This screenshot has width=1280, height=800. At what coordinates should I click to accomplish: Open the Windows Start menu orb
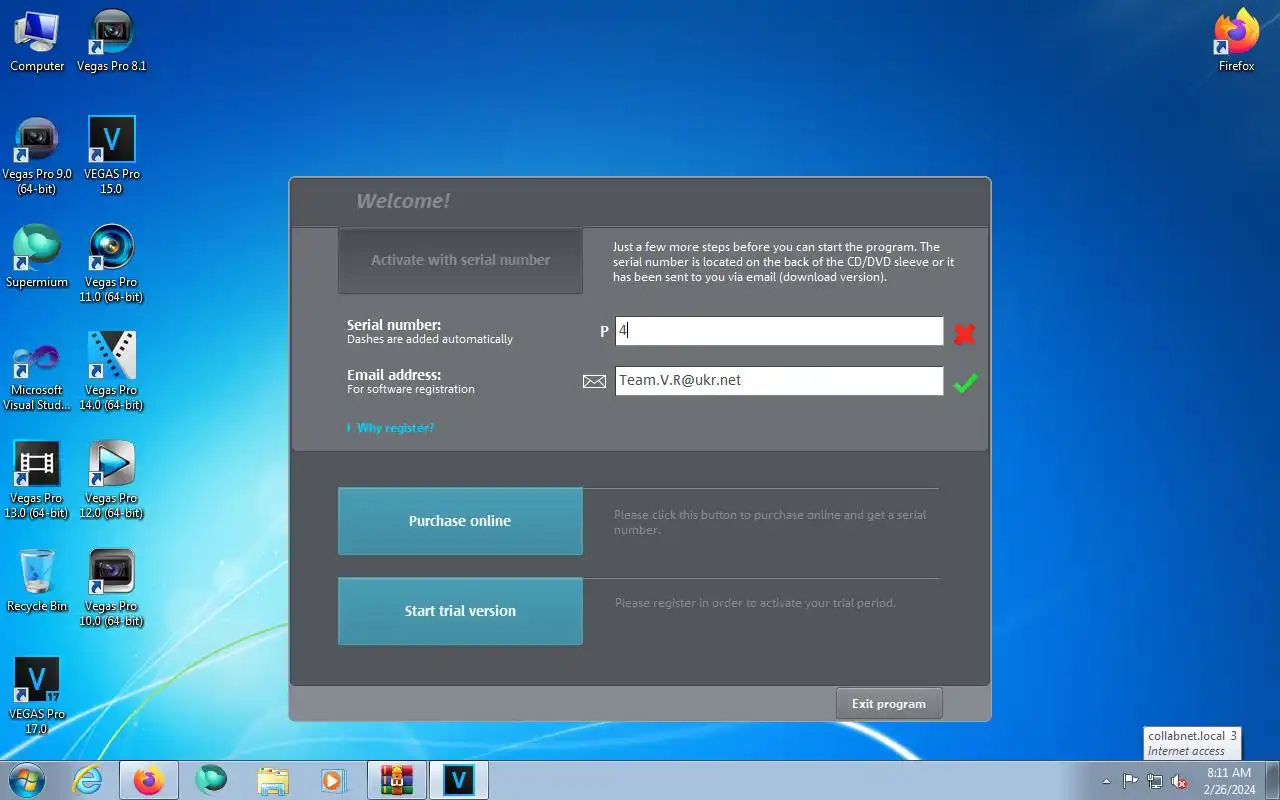(x=26, y=780)
